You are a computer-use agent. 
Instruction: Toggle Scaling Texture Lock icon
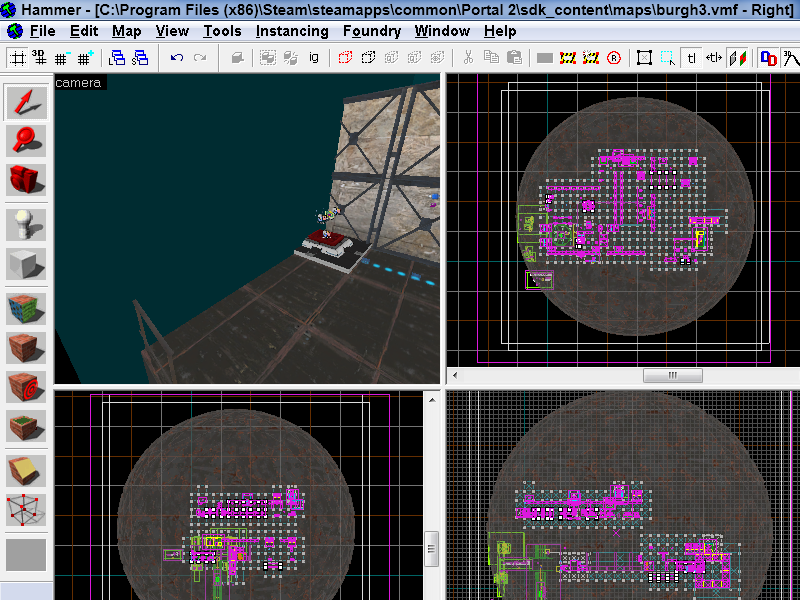tap(714, 58)
